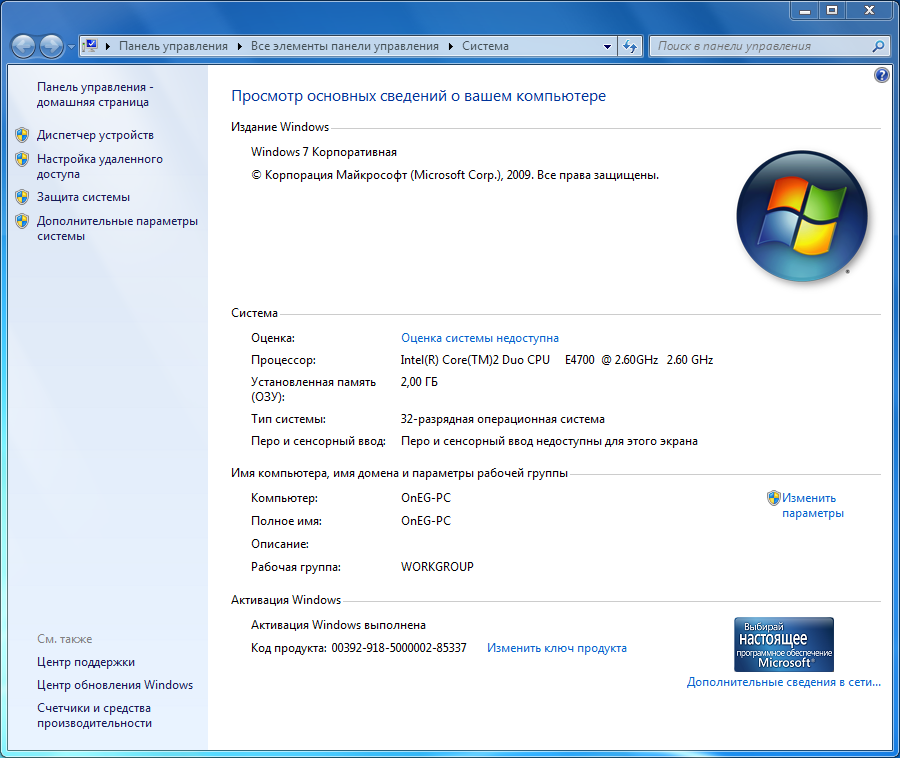Open Диспетчер устройств
Viewport: 900px width, 758px height.
click(95, 135)
